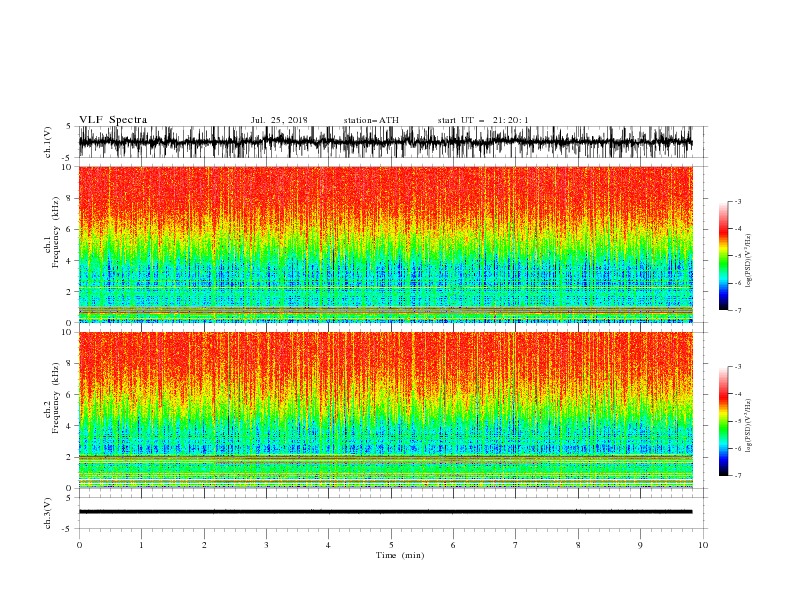This screenshot has width=792, height=612.
Task: Click time axis tick label "10"
Action: tap(703, 545)
